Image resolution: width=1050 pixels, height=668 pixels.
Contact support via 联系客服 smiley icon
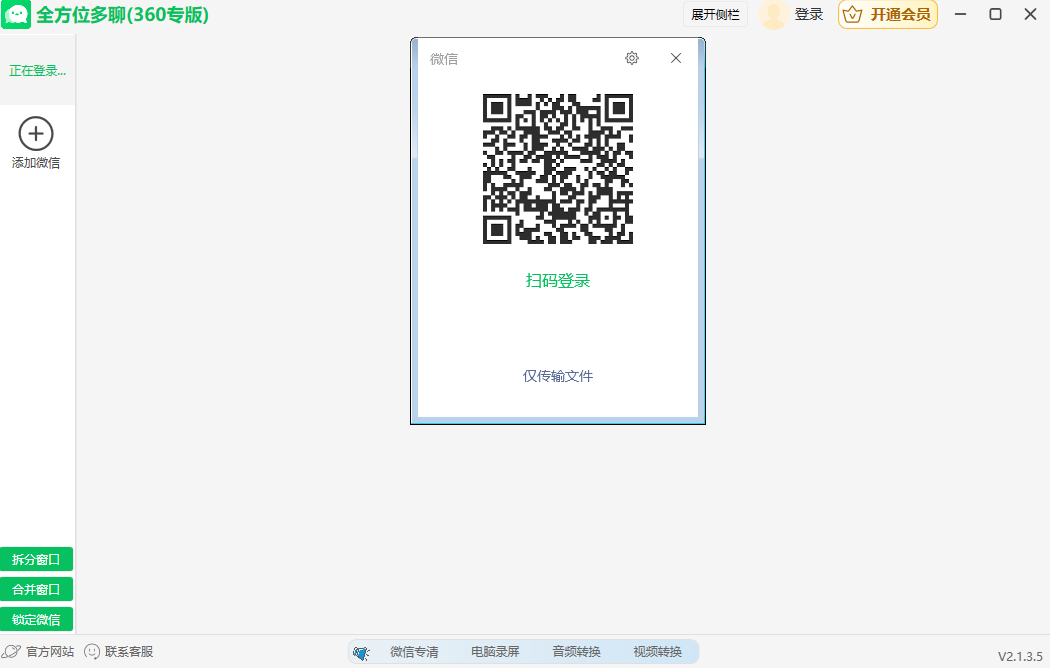pyautogui.click(x=92, y=651)
